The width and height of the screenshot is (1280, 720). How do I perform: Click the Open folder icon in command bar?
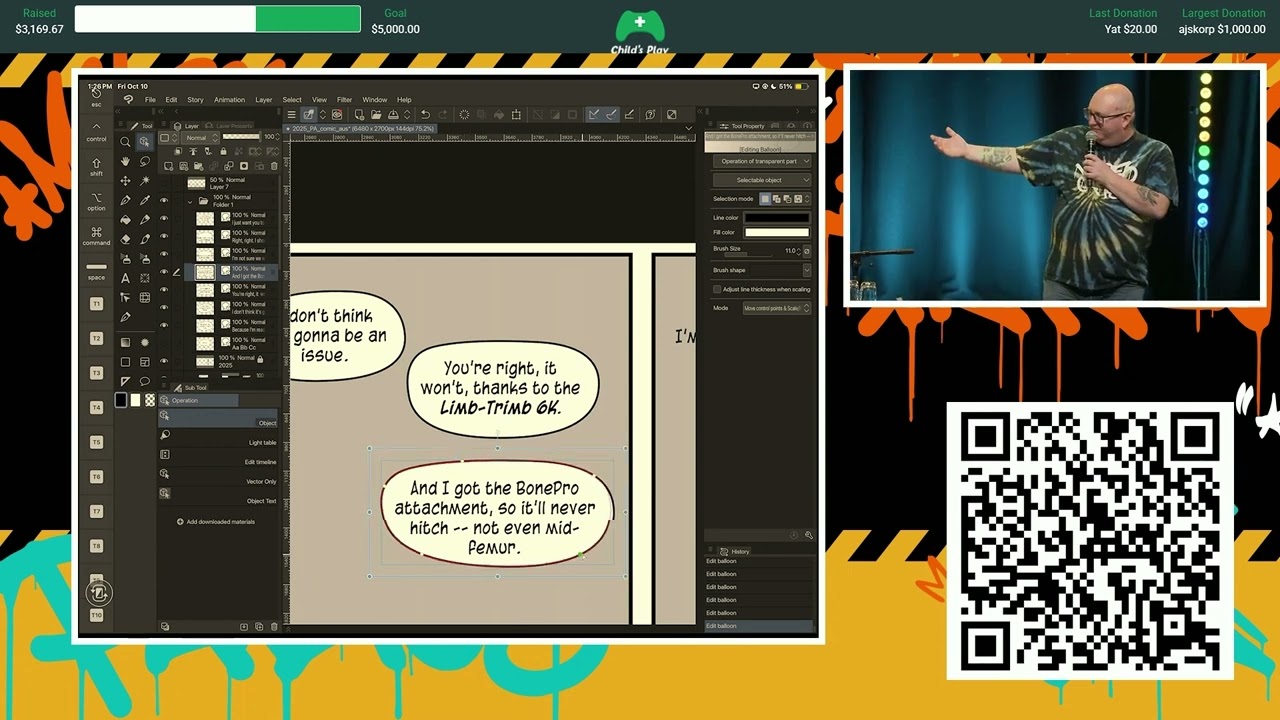(376, 115)
